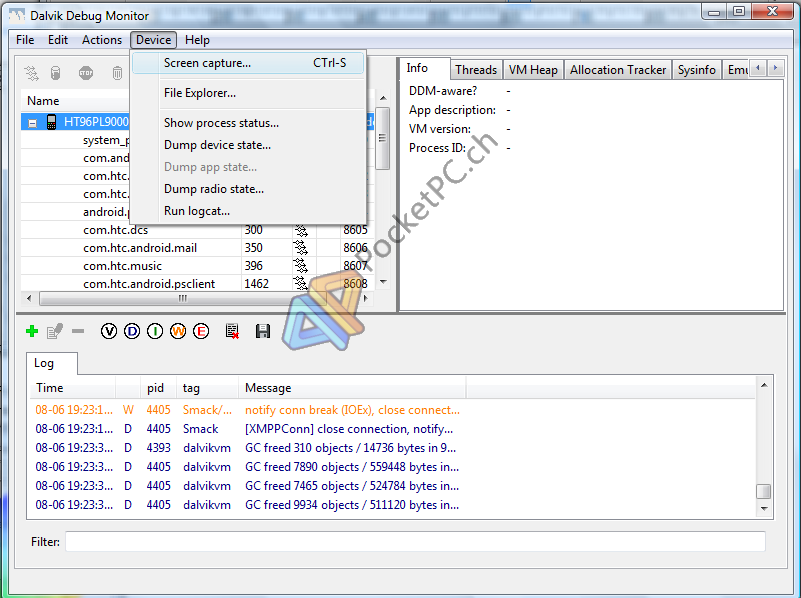Show more tabs with right arrow
This screenshot has width=801, height=598.
tap(775, 68)
